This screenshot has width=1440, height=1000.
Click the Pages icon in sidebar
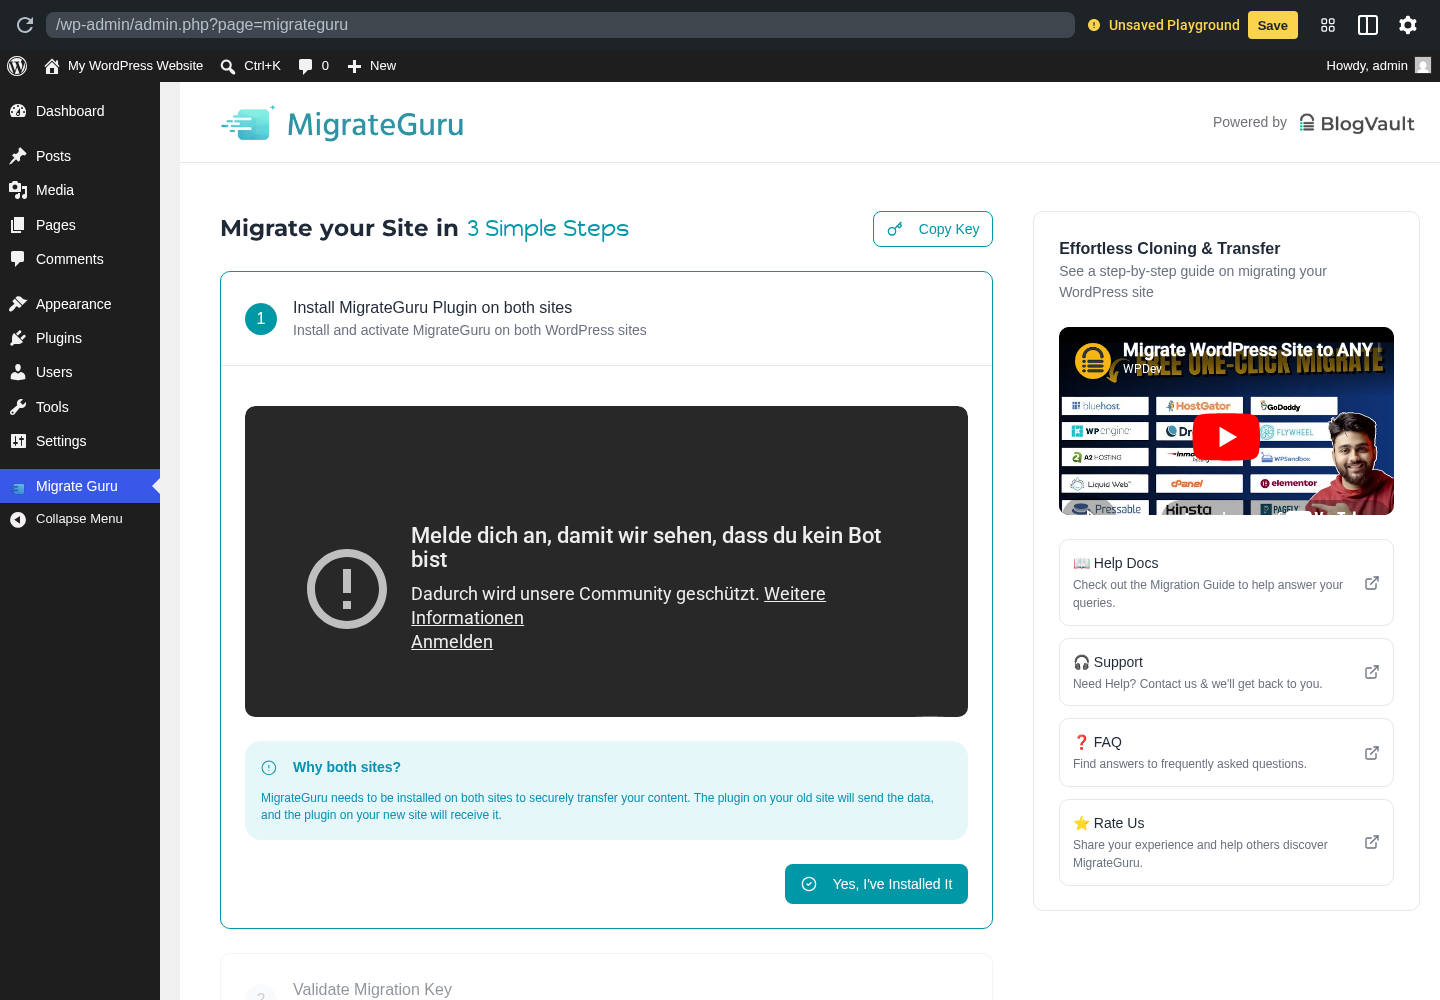(18, 225)
